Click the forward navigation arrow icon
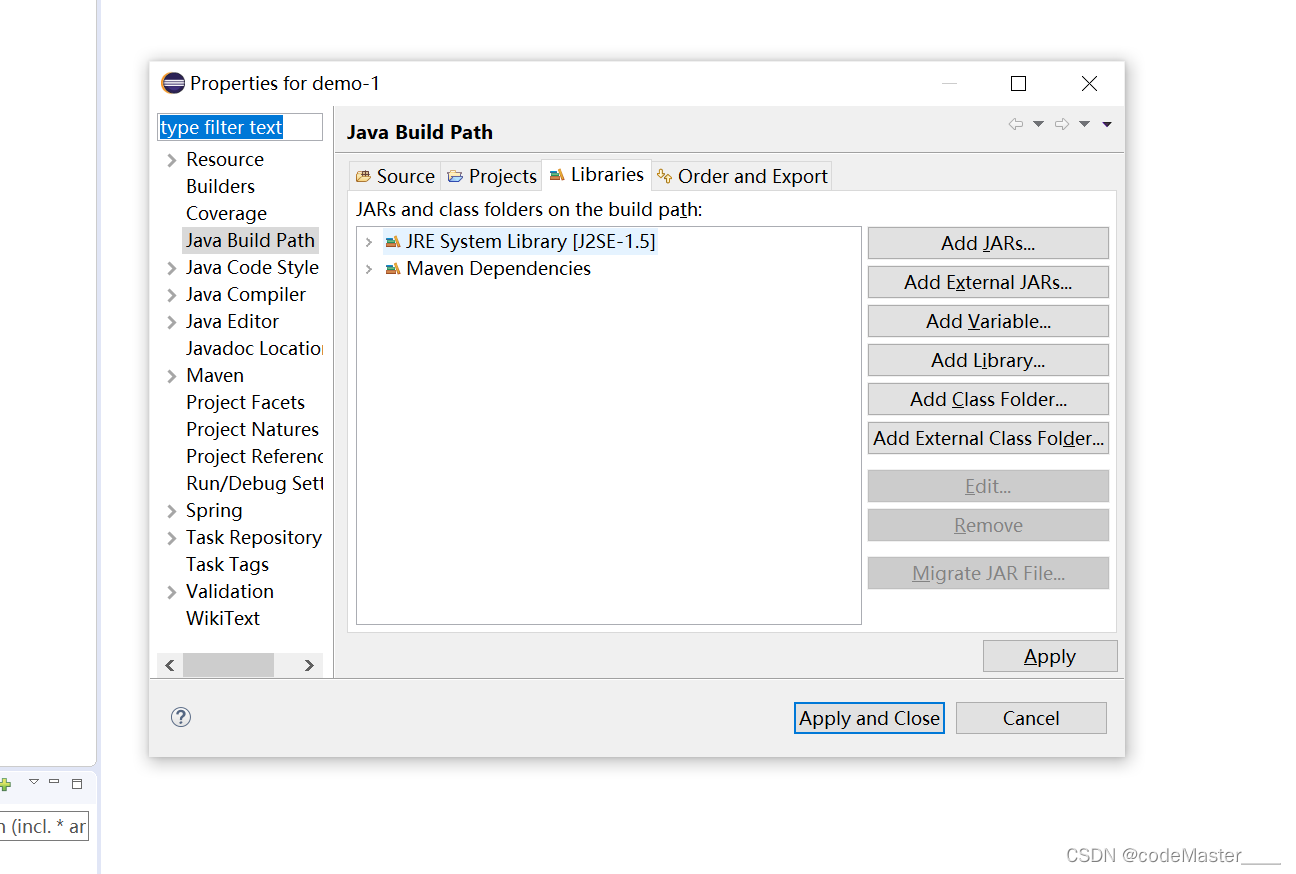 click(1062, 124)
